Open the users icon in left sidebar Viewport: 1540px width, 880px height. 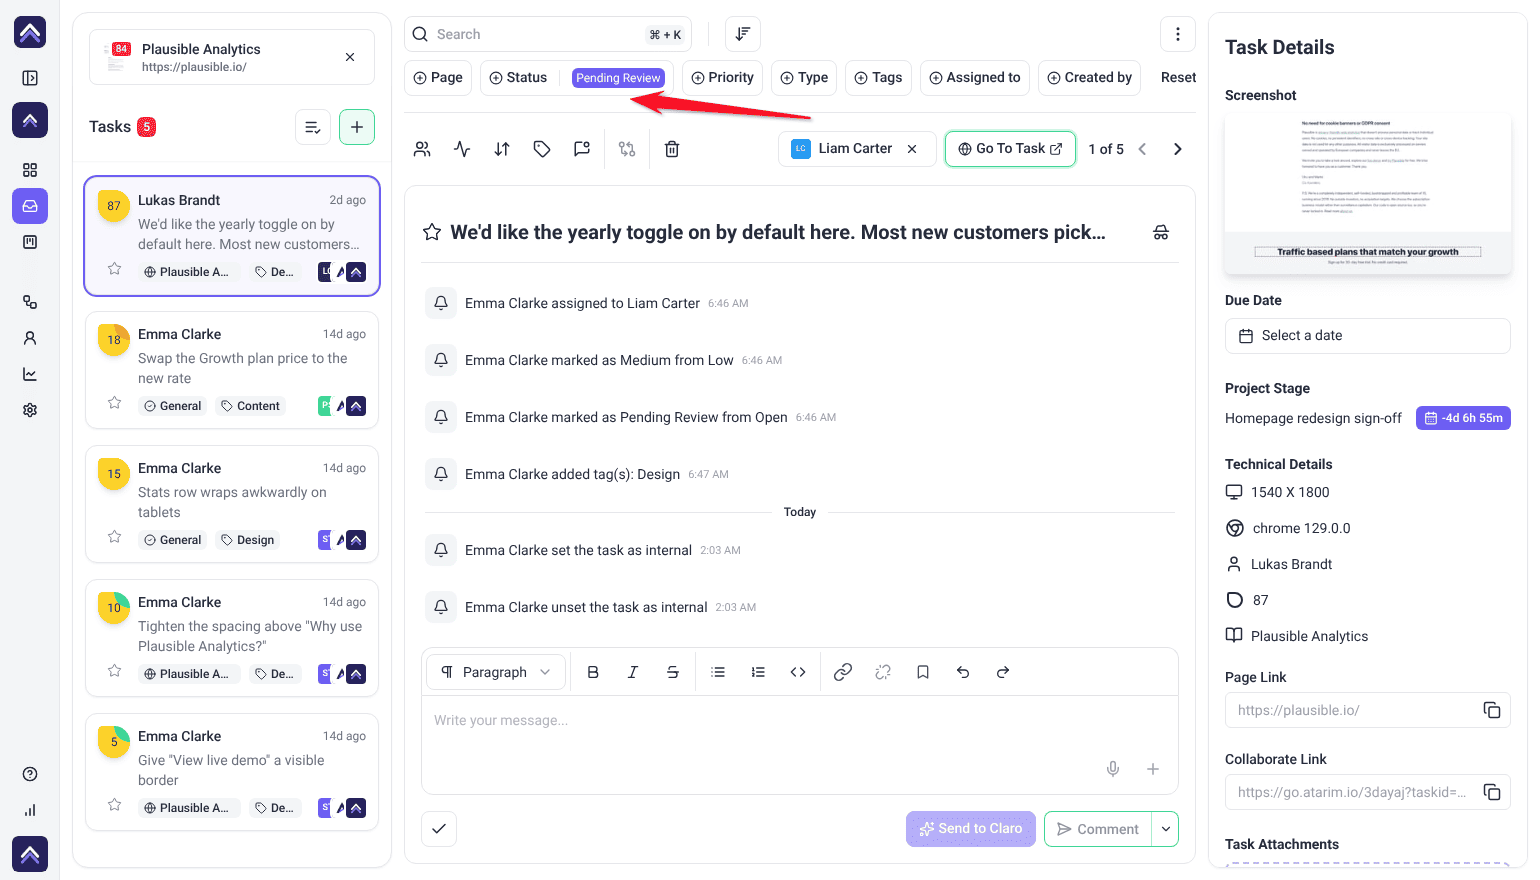pos(30,338)
